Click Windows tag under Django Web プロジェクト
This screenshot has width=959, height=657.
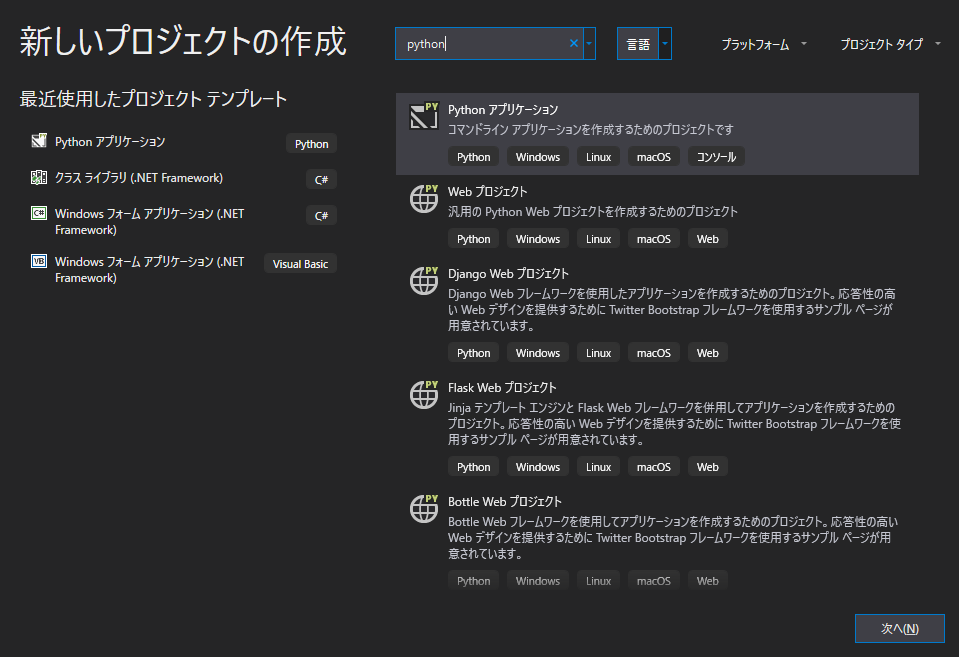(538, 353)
